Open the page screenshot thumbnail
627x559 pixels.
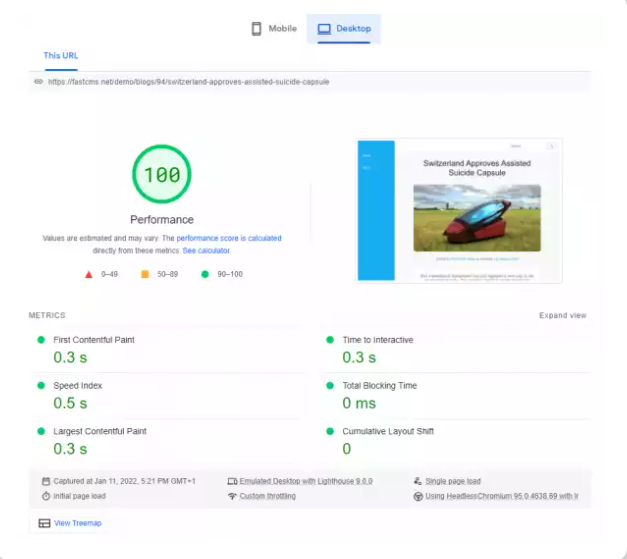click(x=459, y=211)
